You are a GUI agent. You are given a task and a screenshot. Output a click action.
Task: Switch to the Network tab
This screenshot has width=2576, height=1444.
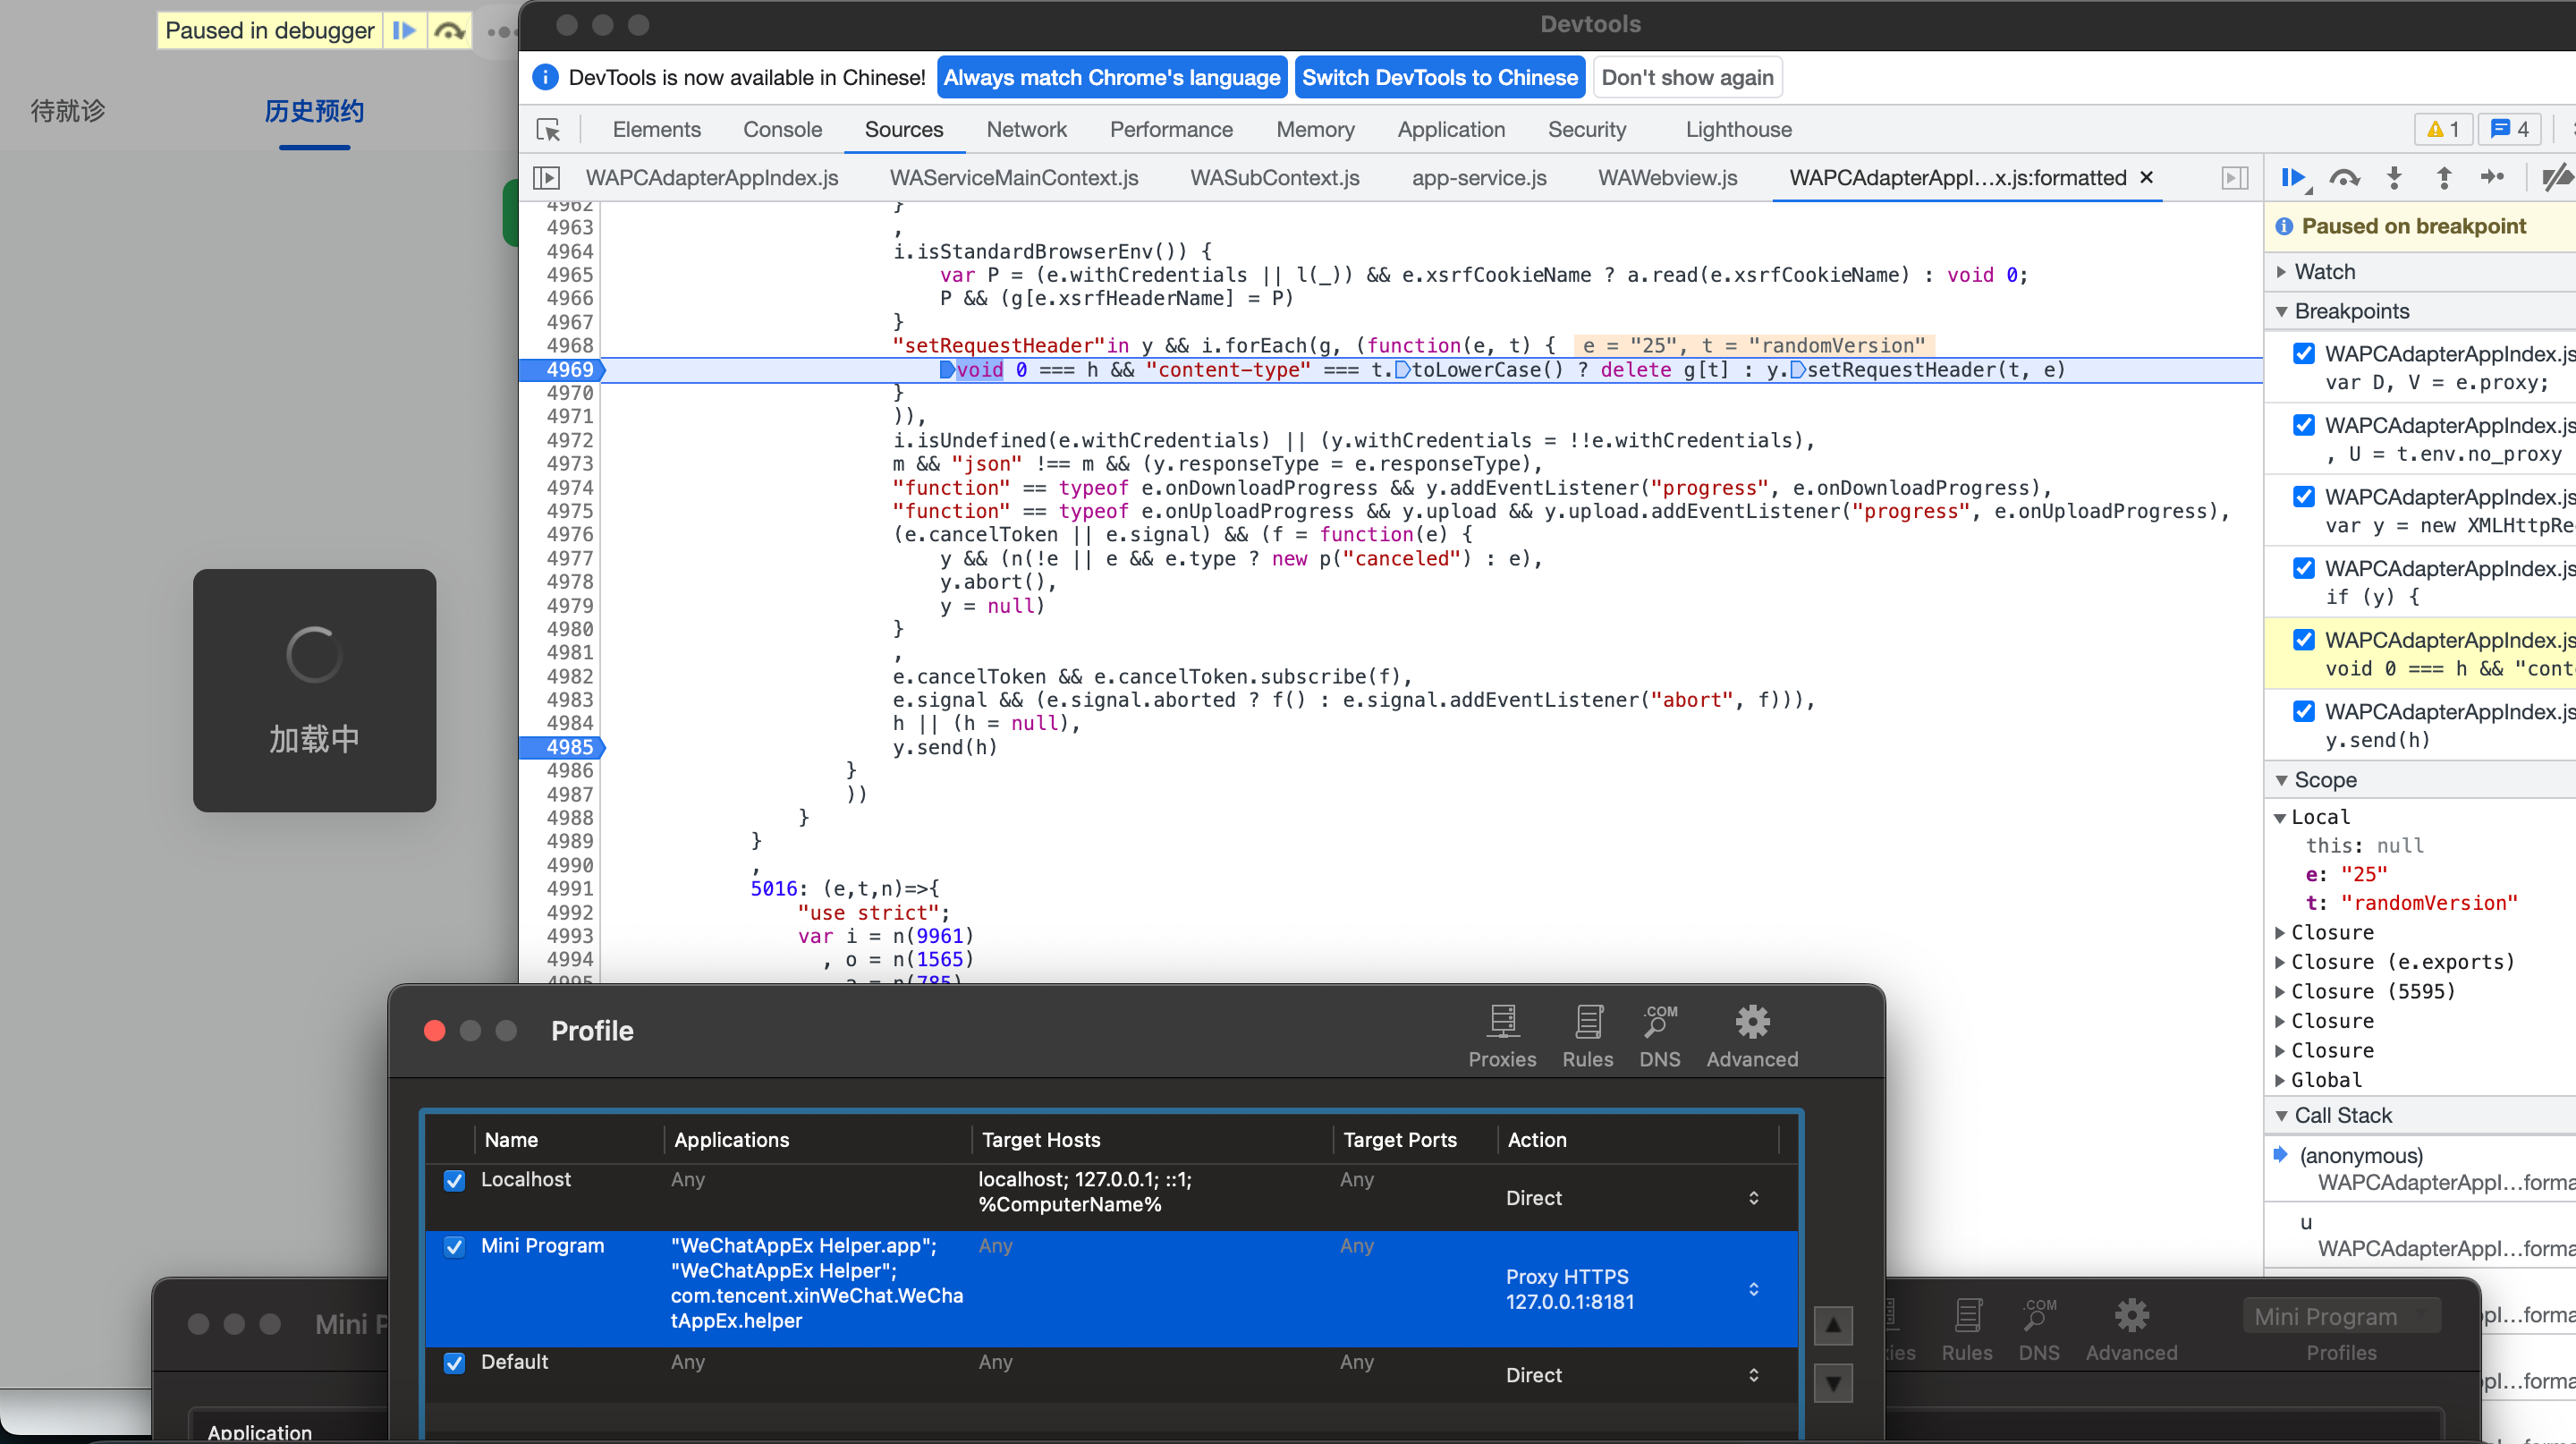tap(1026, 130)
